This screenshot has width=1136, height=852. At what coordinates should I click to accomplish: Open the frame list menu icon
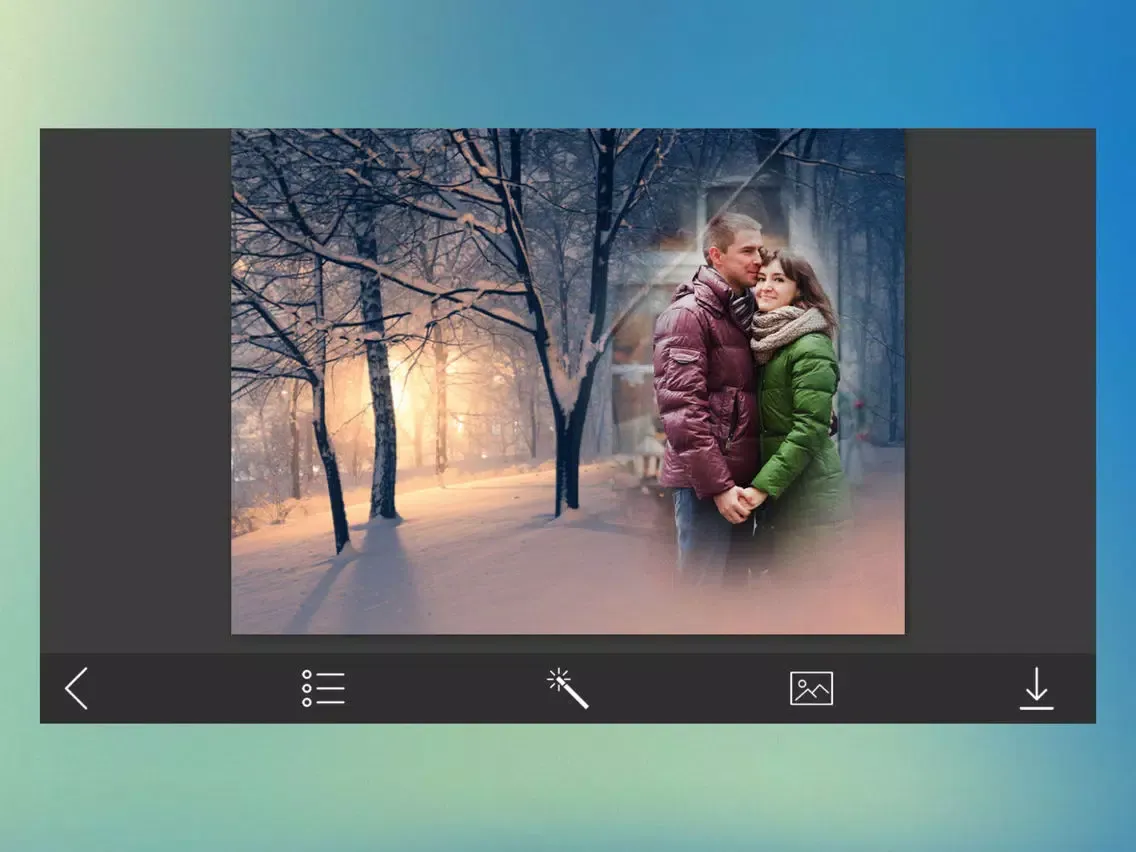(323, 688)
